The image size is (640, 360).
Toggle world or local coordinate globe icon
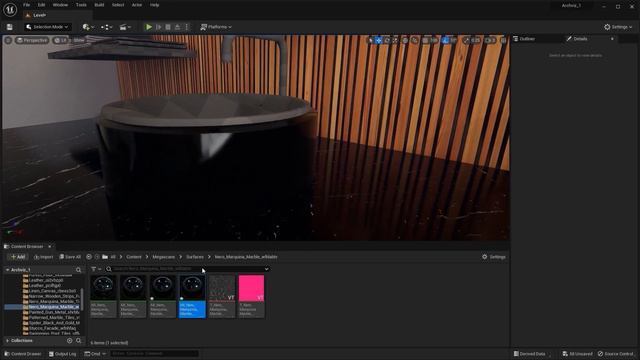click(405, 40)
